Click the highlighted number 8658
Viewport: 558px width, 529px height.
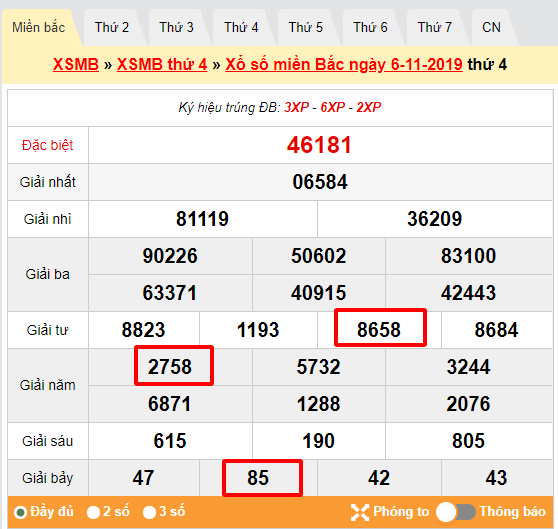(x=380, y=328)
